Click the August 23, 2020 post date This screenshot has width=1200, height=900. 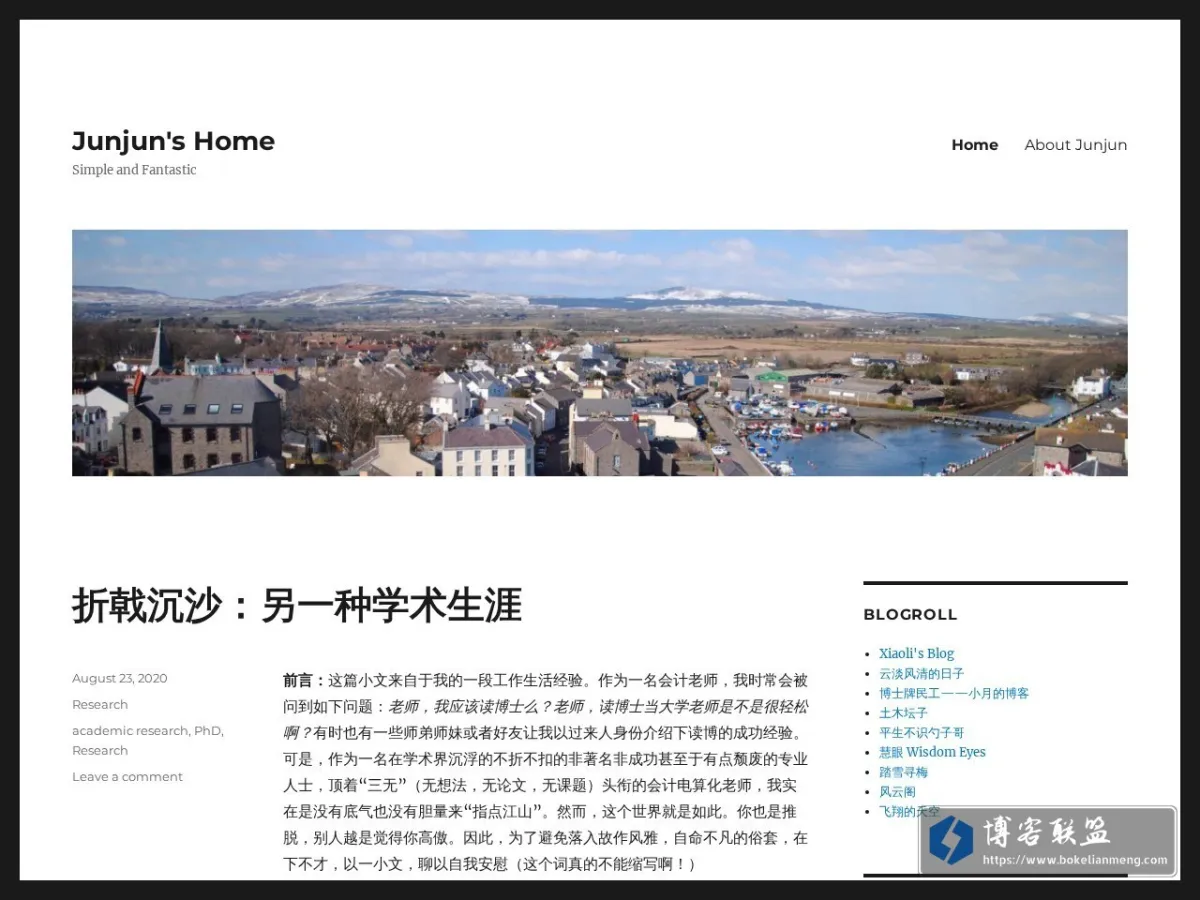point(119,678)
